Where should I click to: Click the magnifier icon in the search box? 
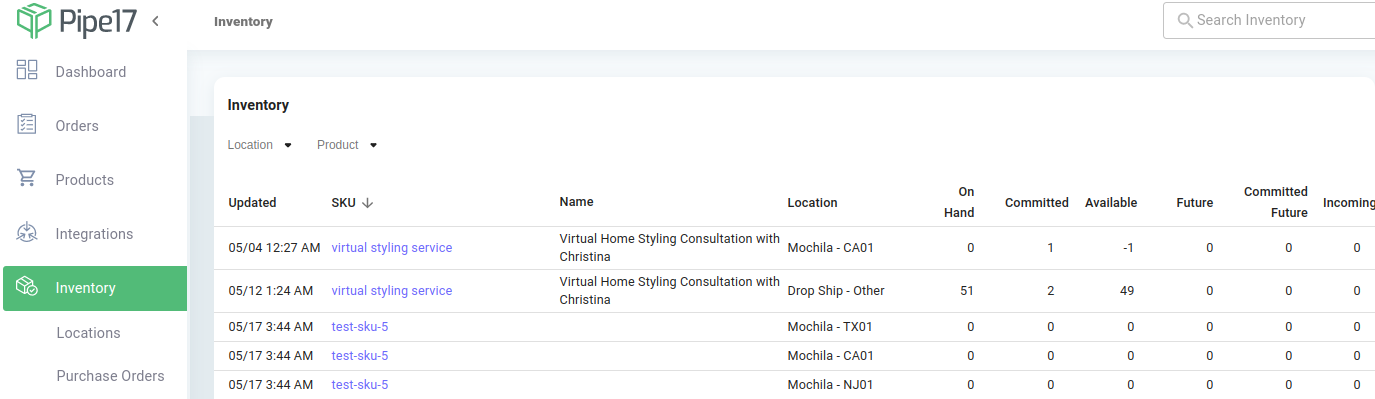pos(1185,20)
